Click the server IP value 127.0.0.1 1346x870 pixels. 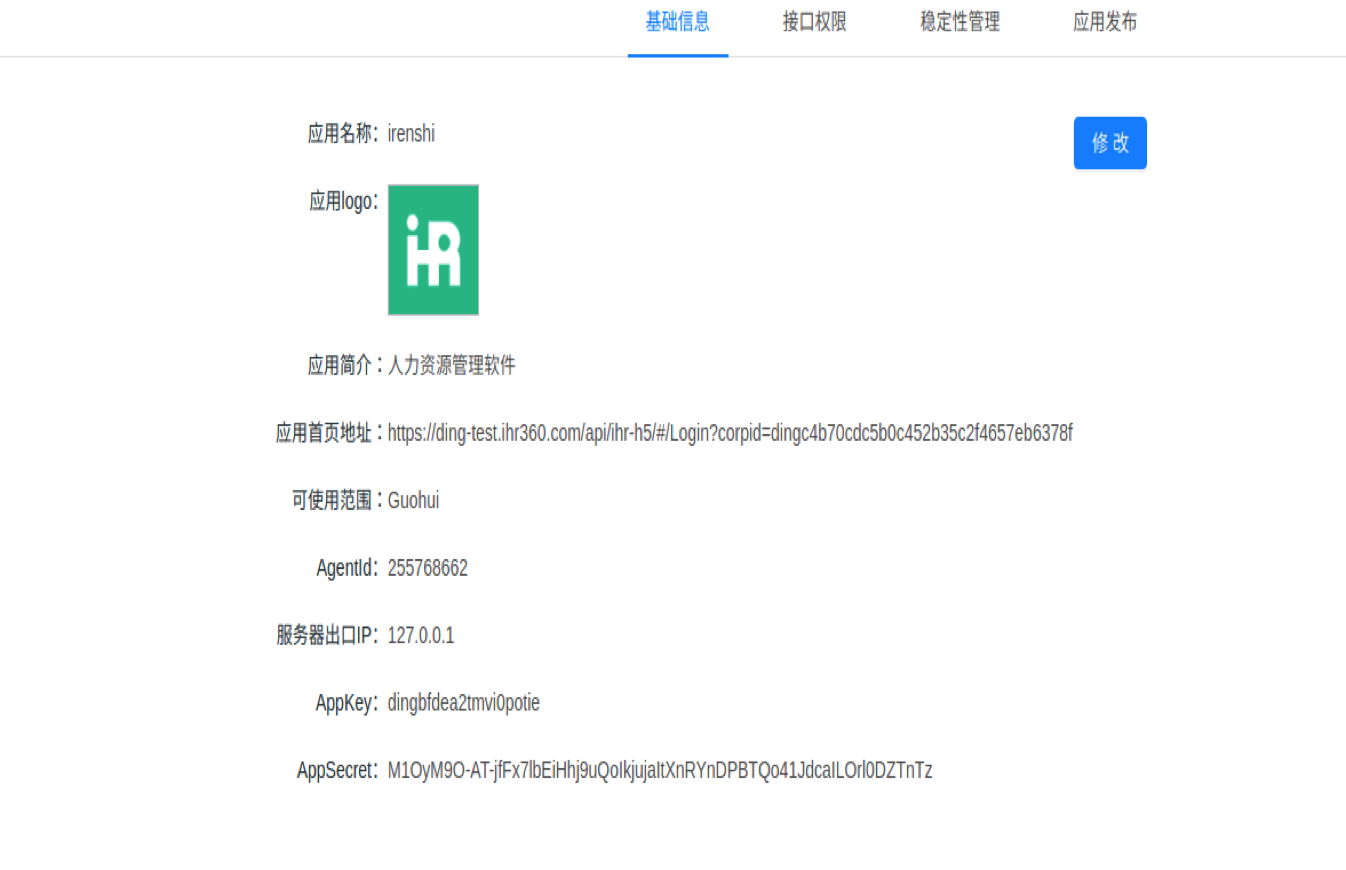(420, 636)
